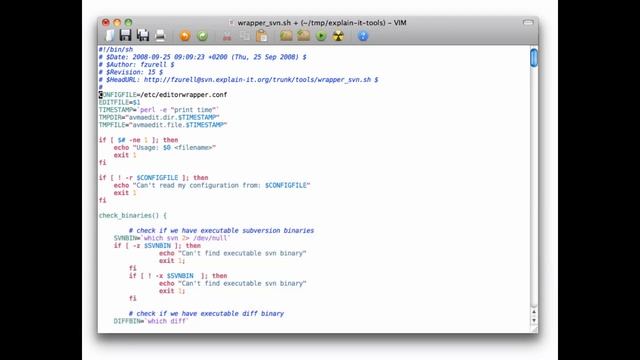The width and height of the screenshot is (640, 360).
Task: Click the TIMESTAMP perl print time line
Action: coord(159,110)
